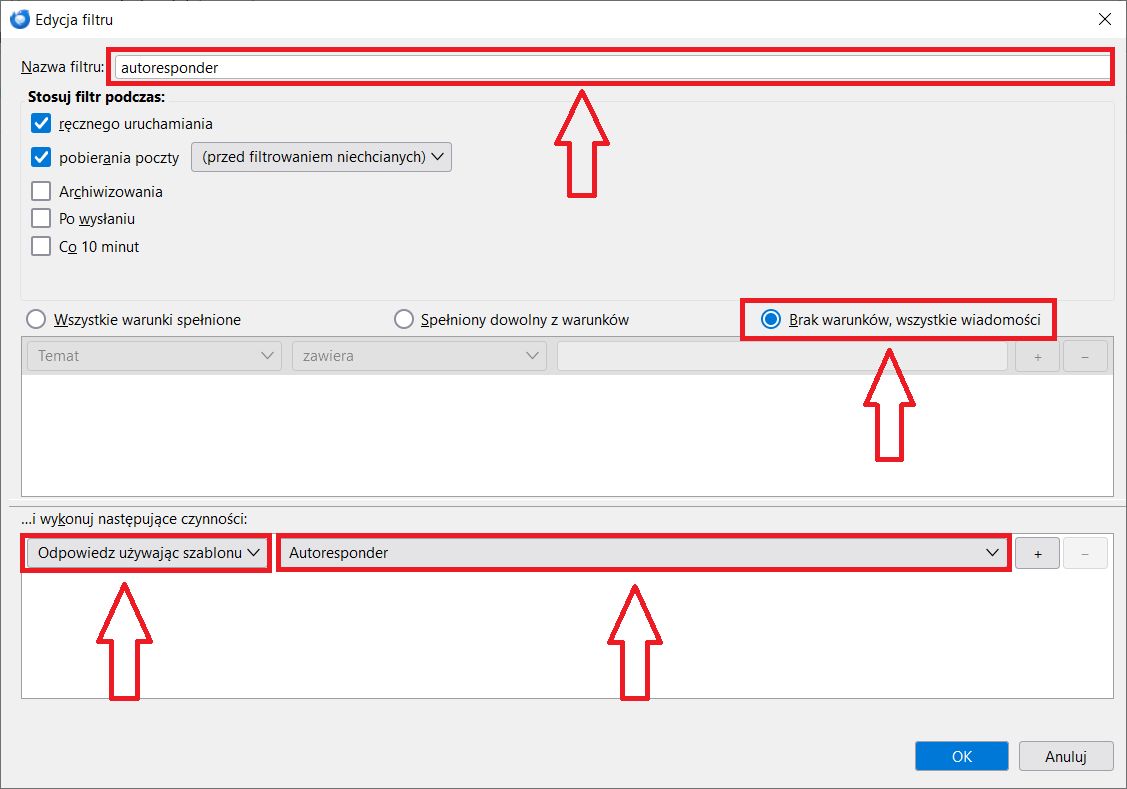This screenshot has width=1127, height=789.
Task: Close the Edycja filtru dialog
Action: click(1105, 19)
